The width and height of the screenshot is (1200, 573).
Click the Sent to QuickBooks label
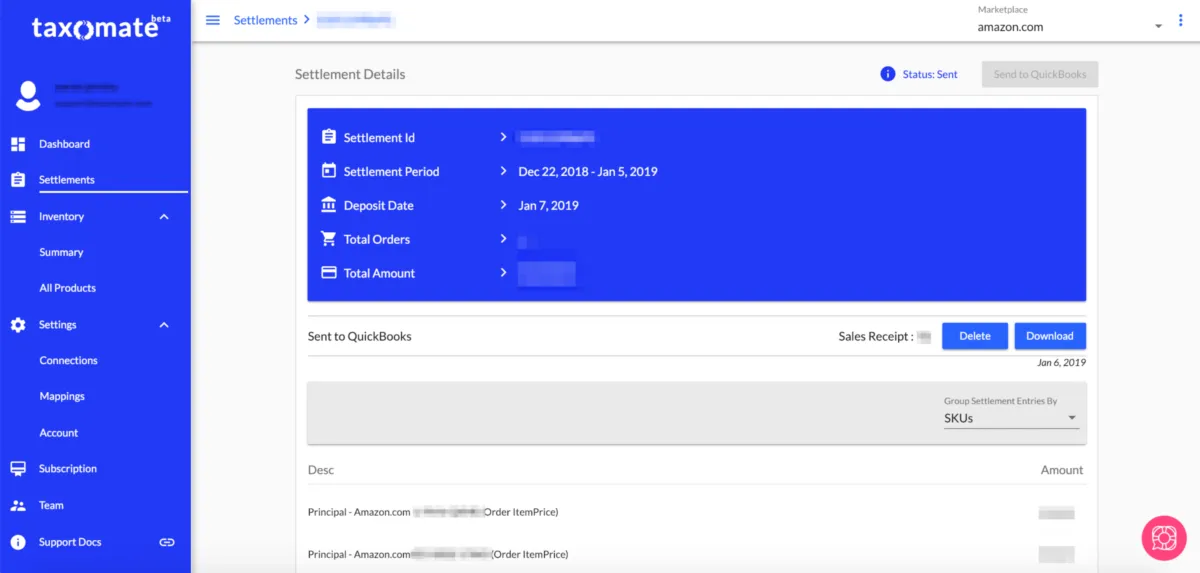tap(360, 336)
